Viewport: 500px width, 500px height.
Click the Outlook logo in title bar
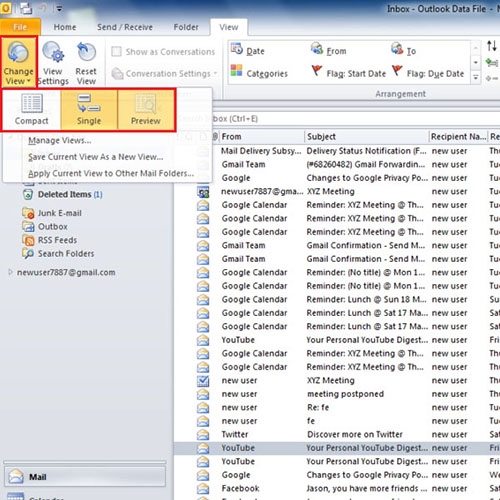pos(6,8)
